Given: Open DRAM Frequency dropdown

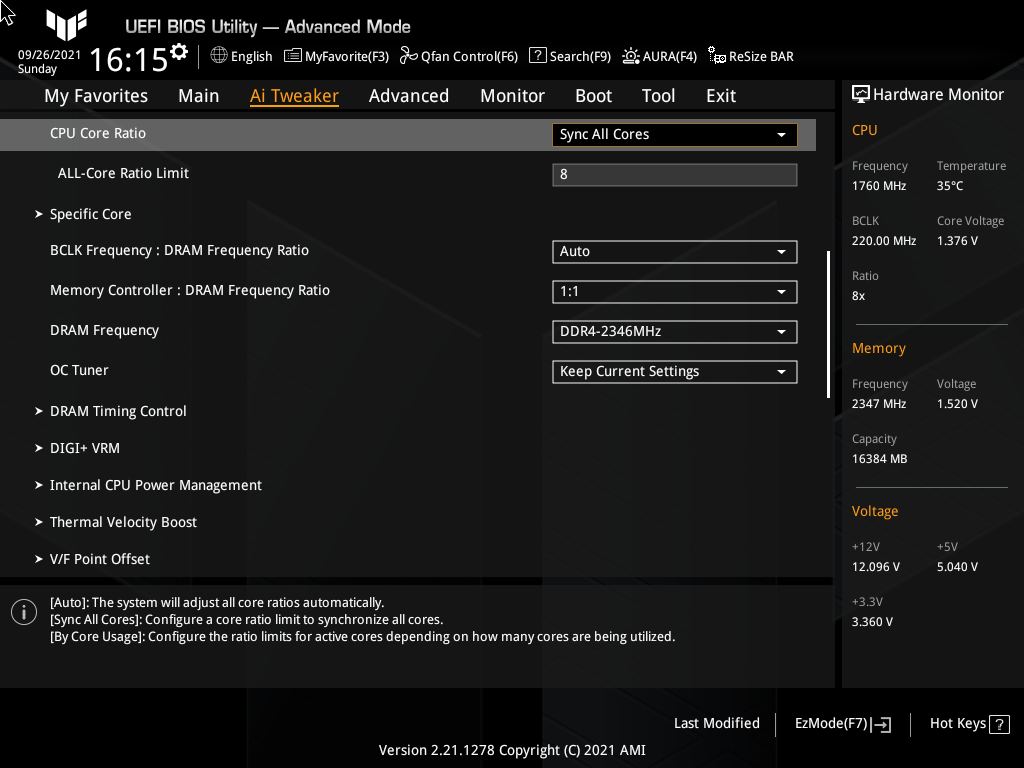Looking at the screenshot, I should point(675,332).
